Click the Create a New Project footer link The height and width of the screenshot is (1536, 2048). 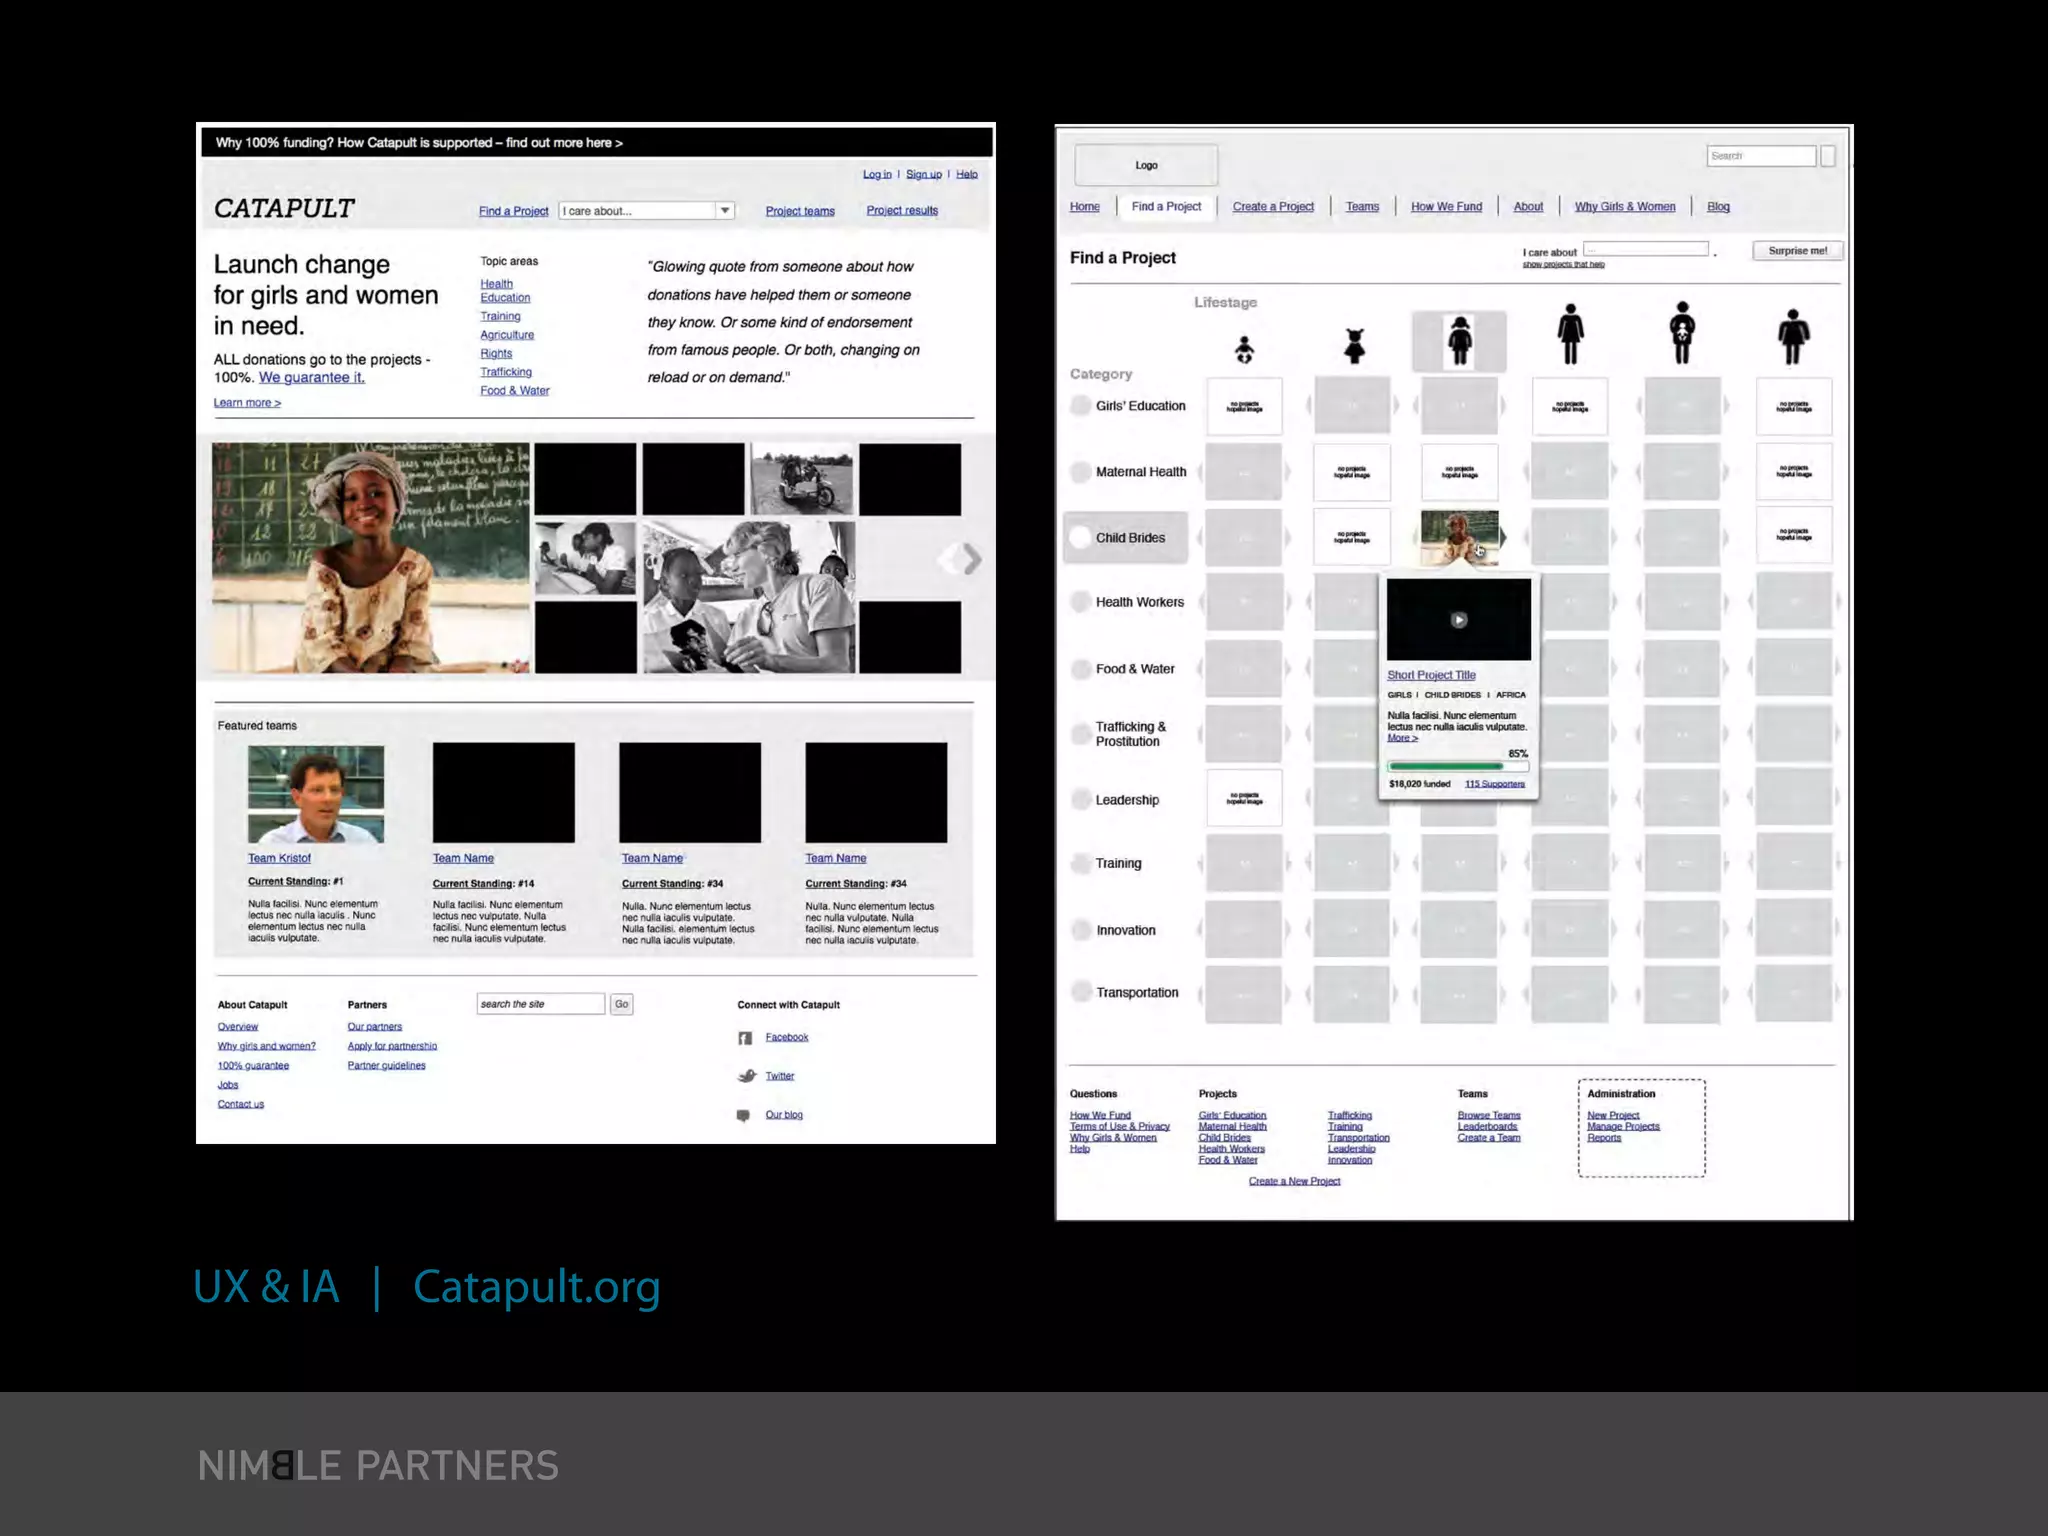(1294, 1181)
